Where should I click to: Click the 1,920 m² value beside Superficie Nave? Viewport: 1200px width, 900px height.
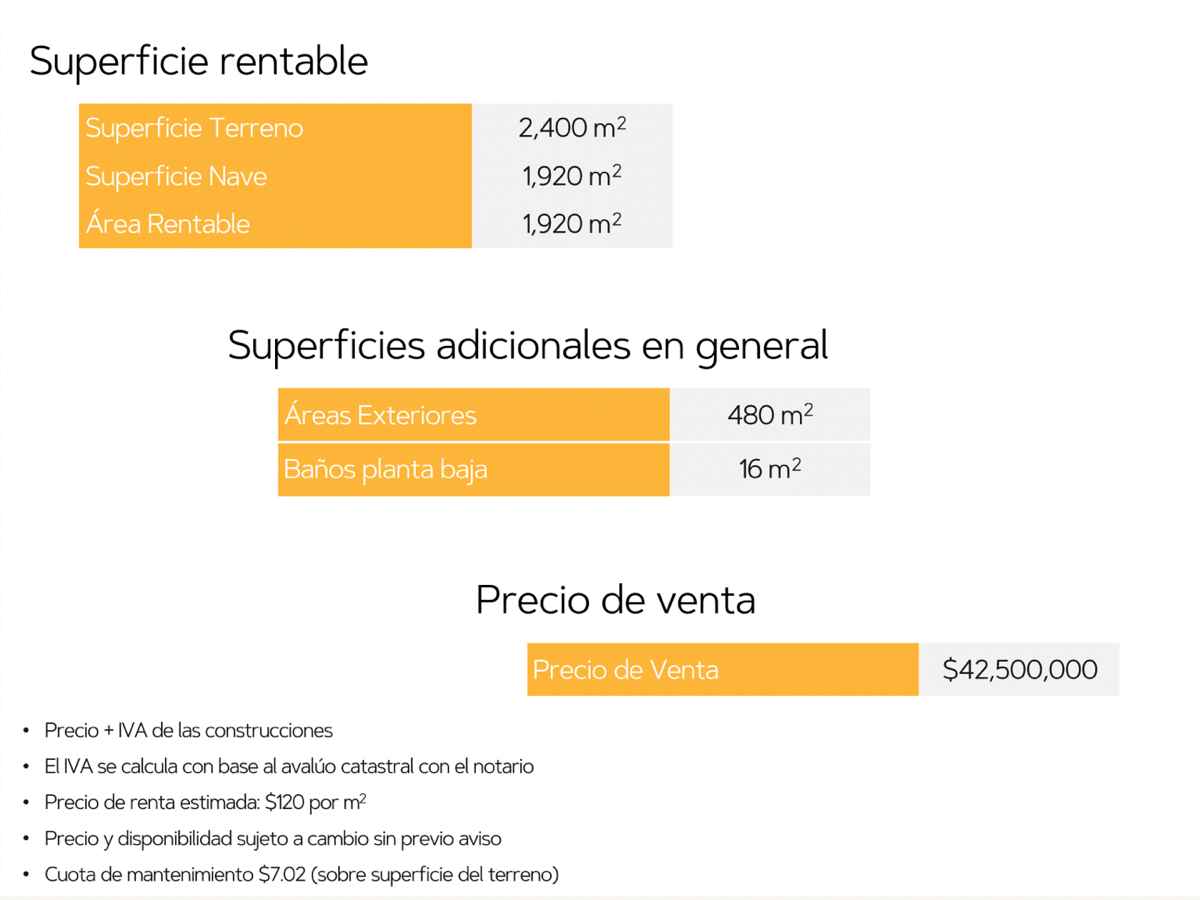(x=572, y=176)
